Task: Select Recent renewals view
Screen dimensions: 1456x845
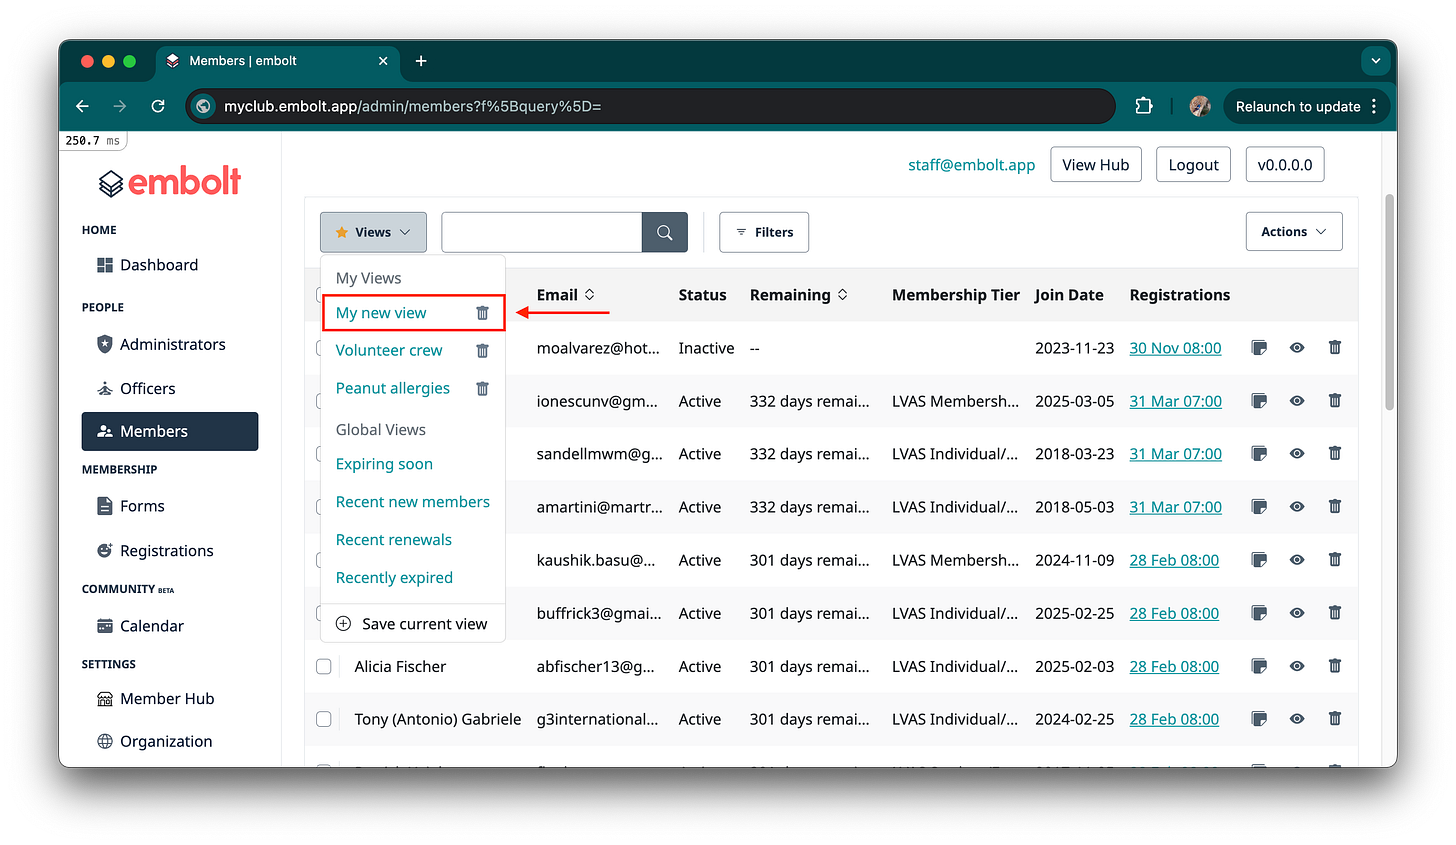Action: 394,540
